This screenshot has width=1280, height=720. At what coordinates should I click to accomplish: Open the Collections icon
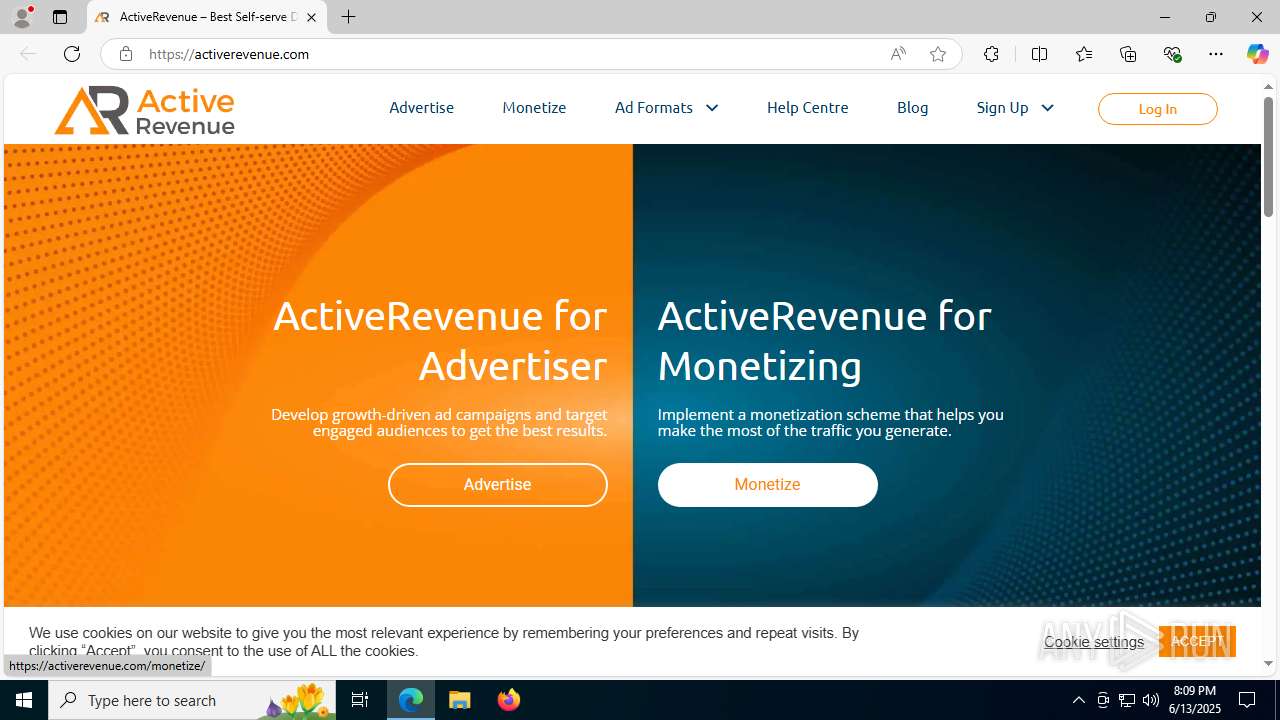tap(1128, 54)
